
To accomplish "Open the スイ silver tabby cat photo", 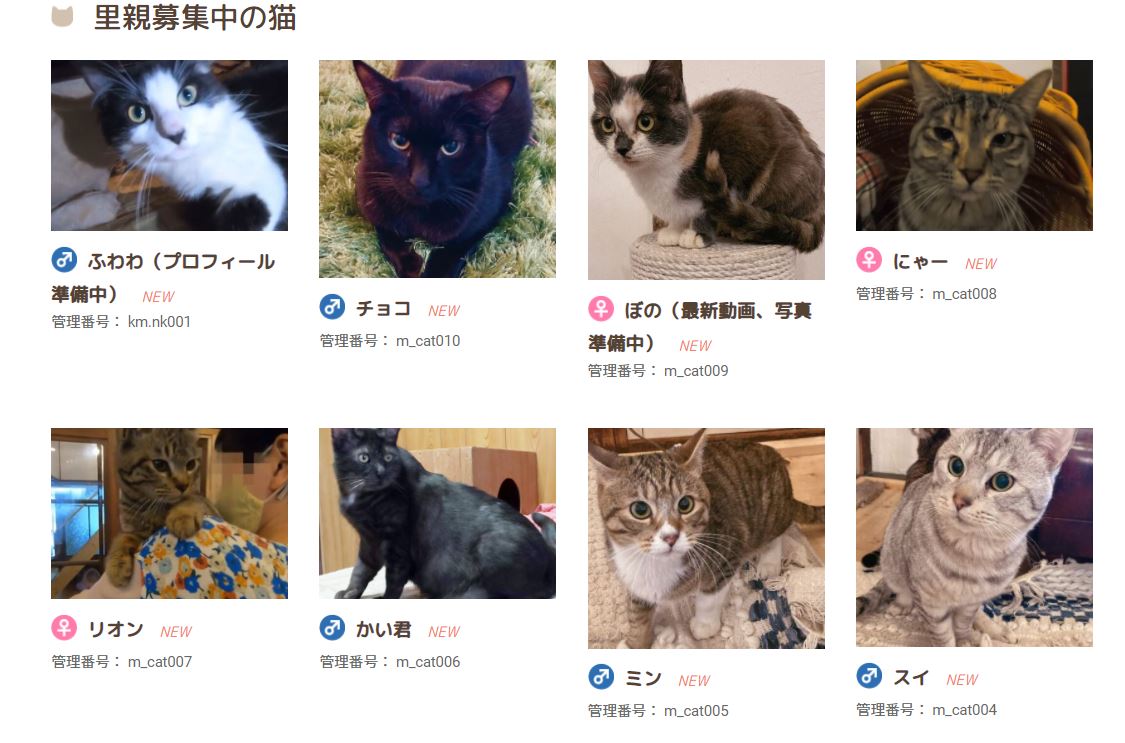I will point(974,538).
